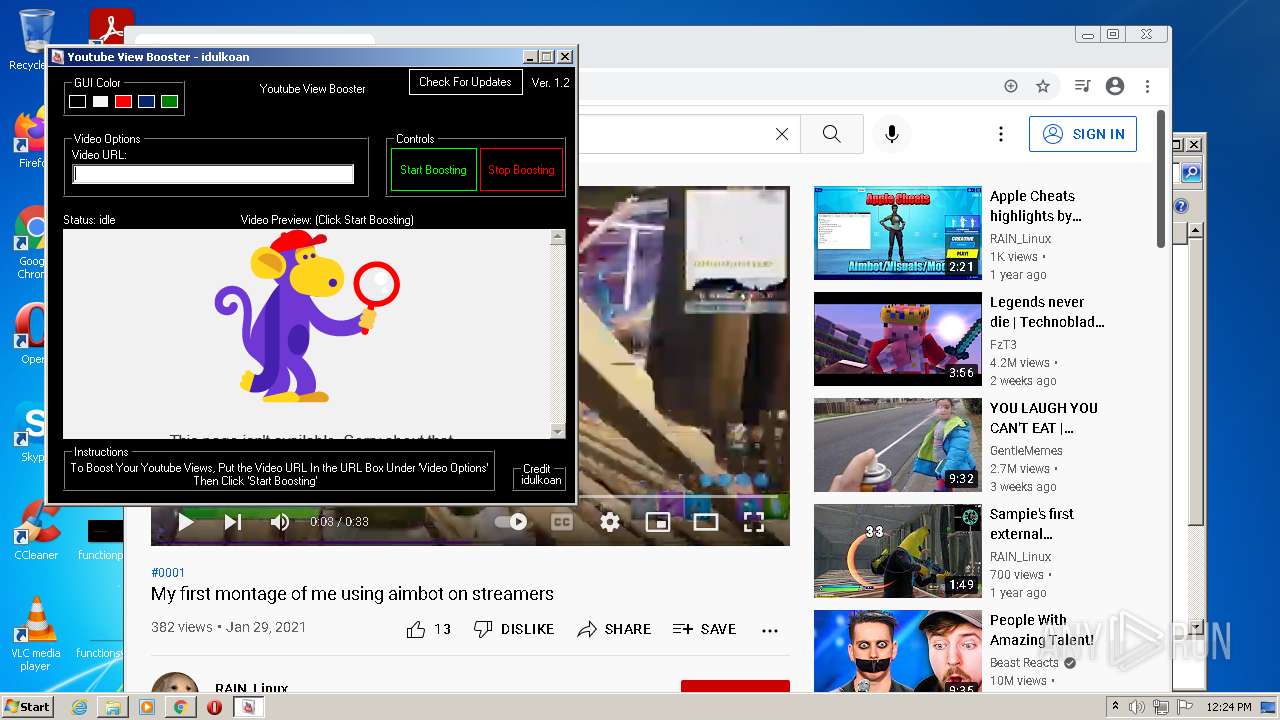Open YouTube settings three-dot menu

point(1000,134)
